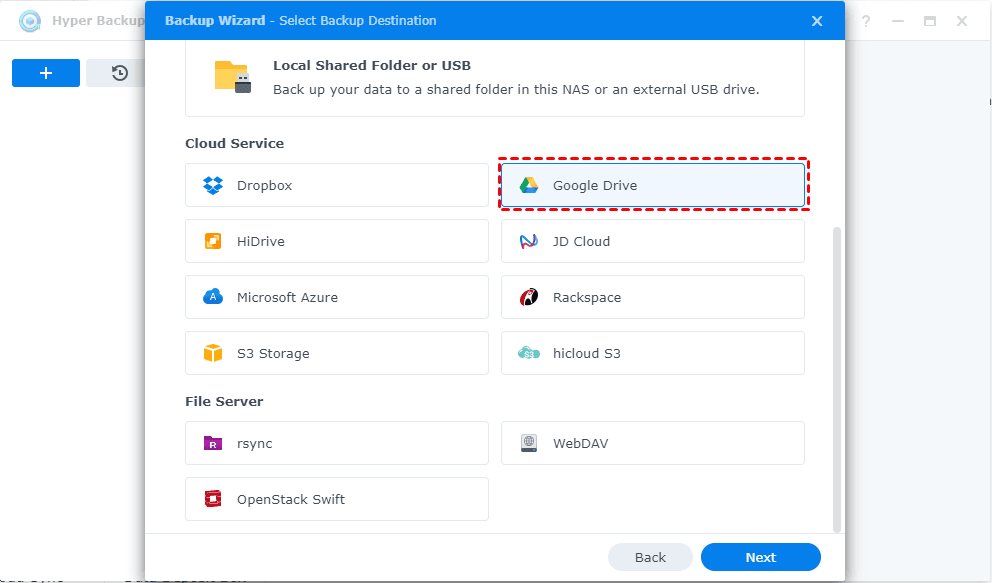Click the Rackspace logo icon
This screenshot has width=992, height=583.
coord(529,297)
